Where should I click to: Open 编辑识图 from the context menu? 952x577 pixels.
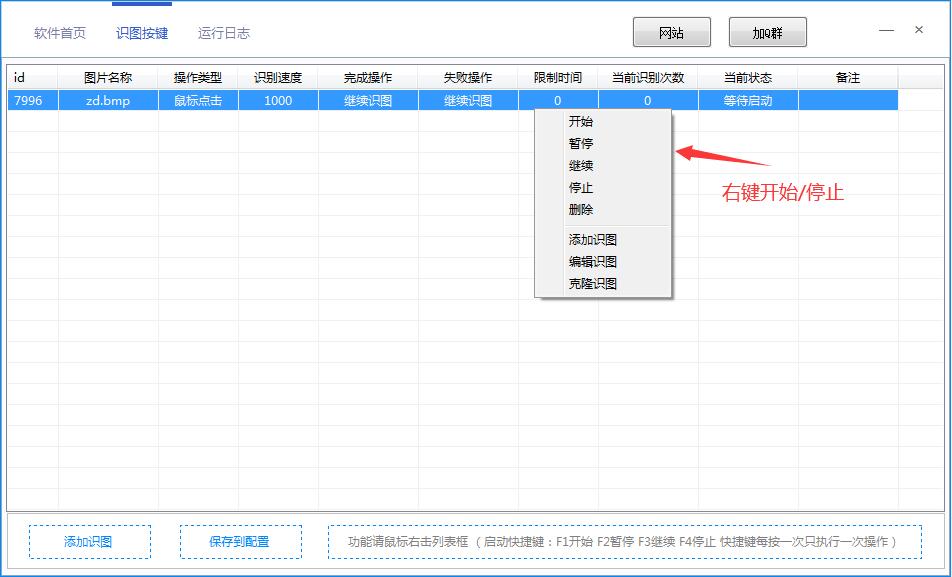593,262
